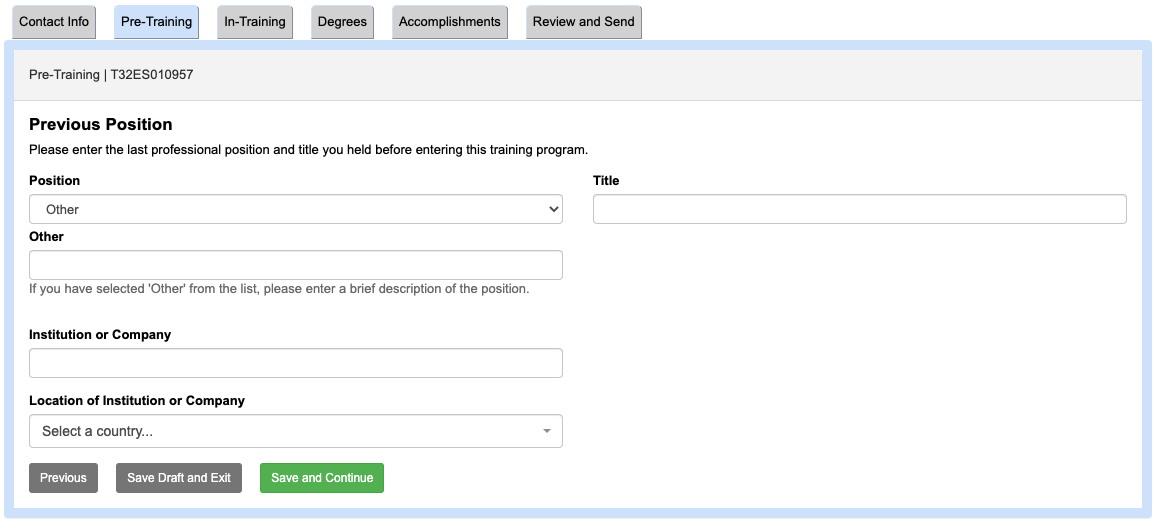The image size is (1157, 524).
Task: Click the 'Select a country...' placeholder text
Action: pos(98,432)
